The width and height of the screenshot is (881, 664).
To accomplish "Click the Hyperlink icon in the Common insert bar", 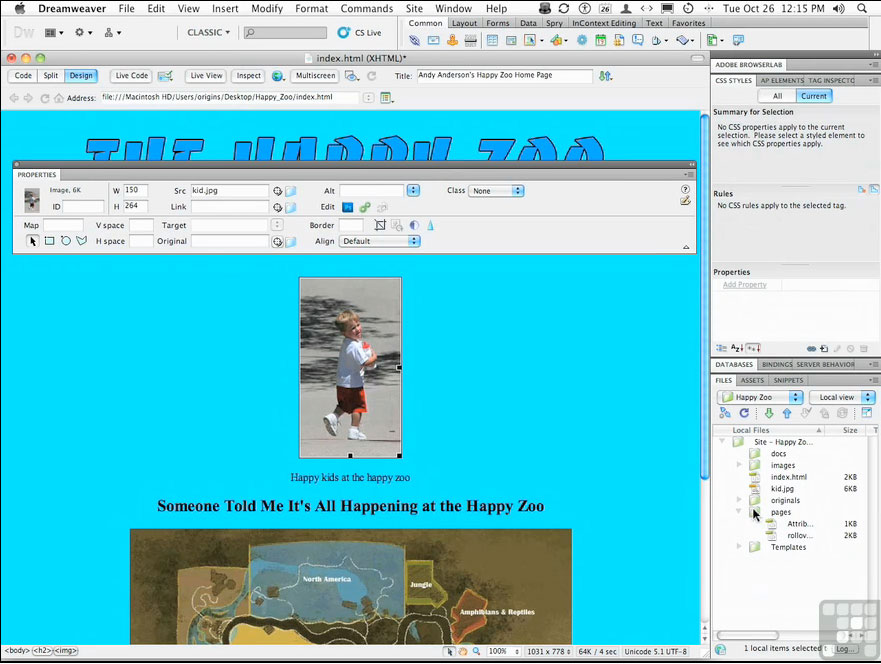I will pos(415,41).
